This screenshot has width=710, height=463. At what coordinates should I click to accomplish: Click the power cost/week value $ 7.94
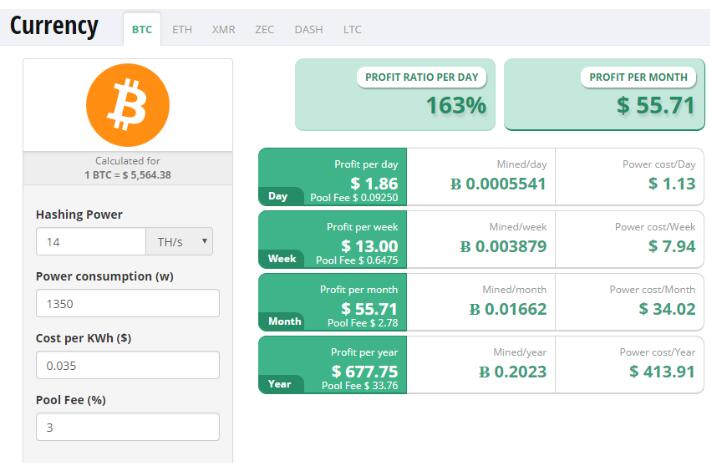[x=672, y=246]
